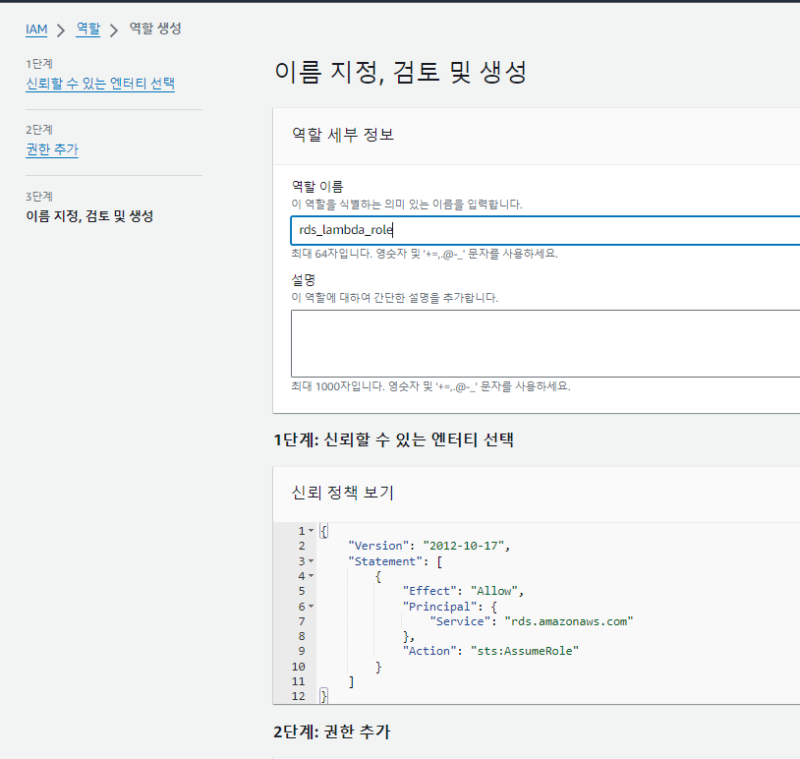Go to 역할 in the breadcrumb

click(88, 29)
